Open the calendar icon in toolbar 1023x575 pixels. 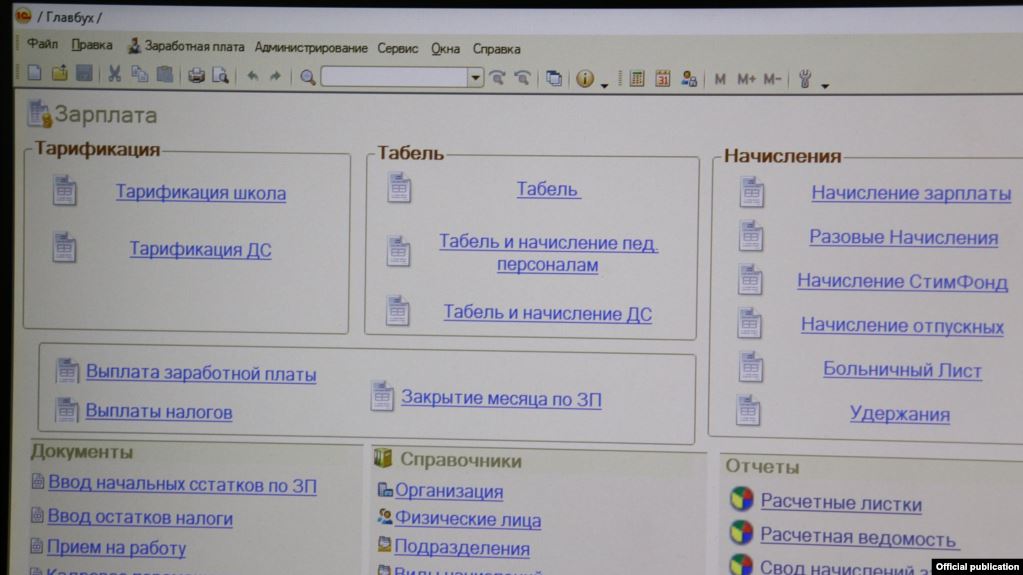[662, 78]
